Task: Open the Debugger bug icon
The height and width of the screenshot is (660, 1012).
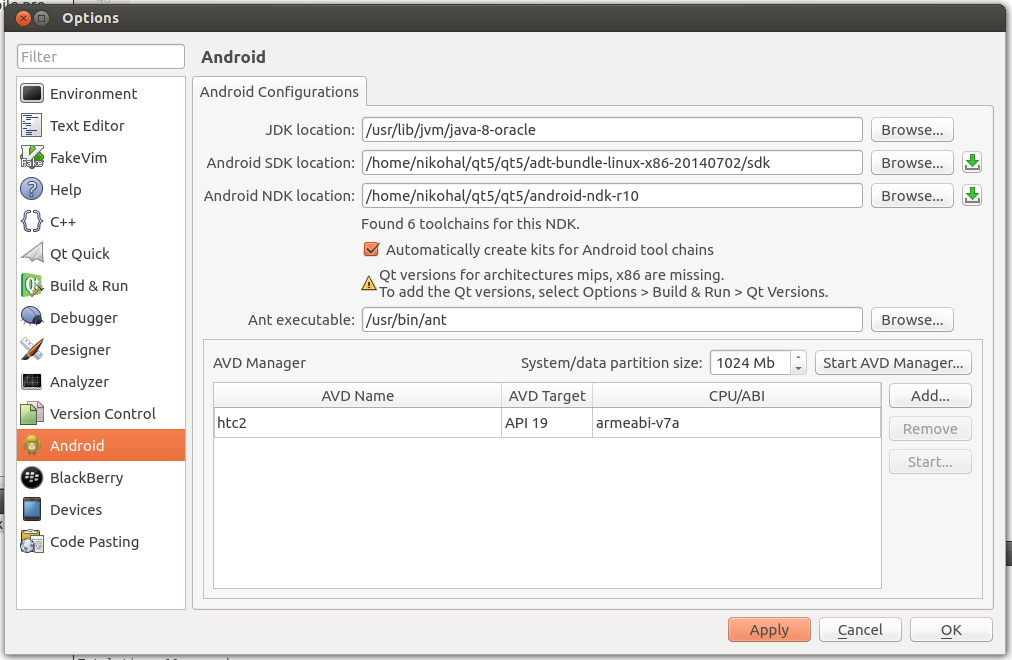Action: pos(32,317)
